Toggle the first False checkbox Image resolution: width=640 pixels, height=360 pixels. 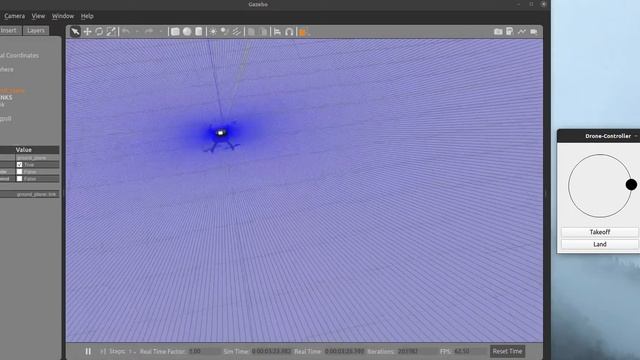19,172
